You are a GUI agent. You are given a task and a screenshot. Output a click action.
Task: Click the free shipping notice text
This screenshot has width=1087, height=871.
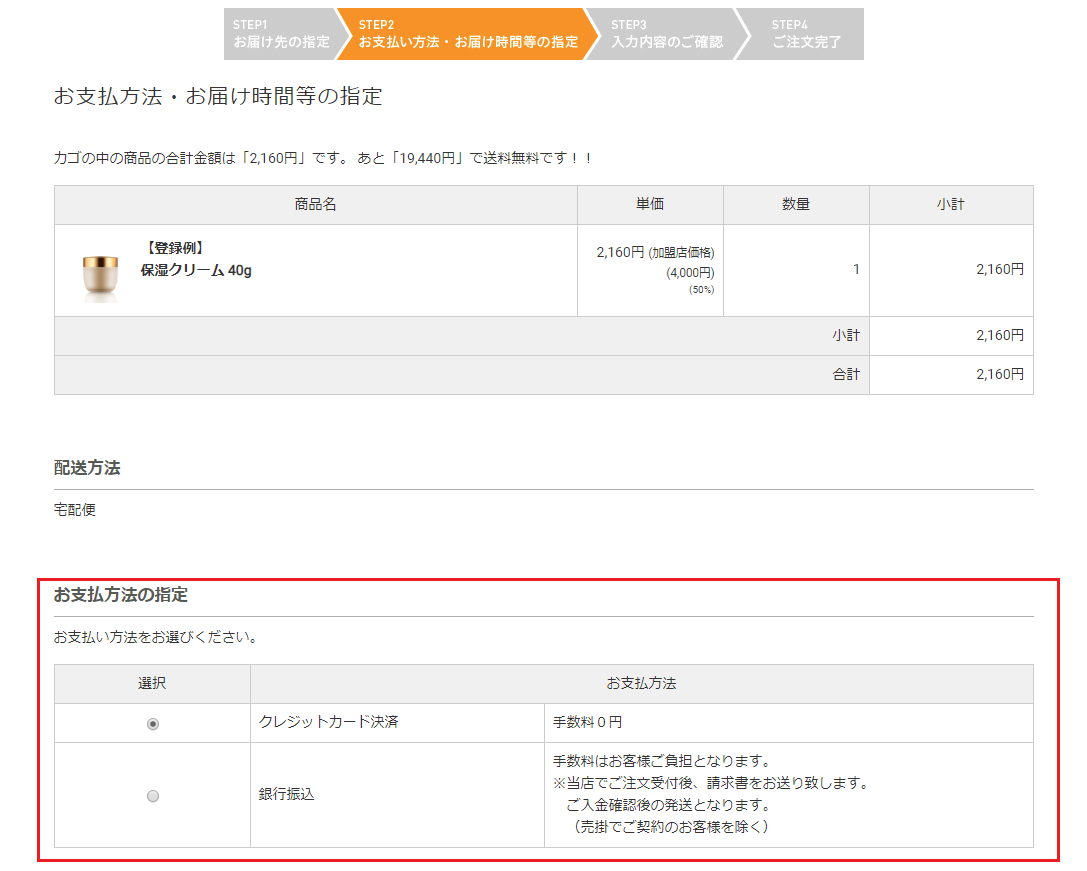coord(323,158)
